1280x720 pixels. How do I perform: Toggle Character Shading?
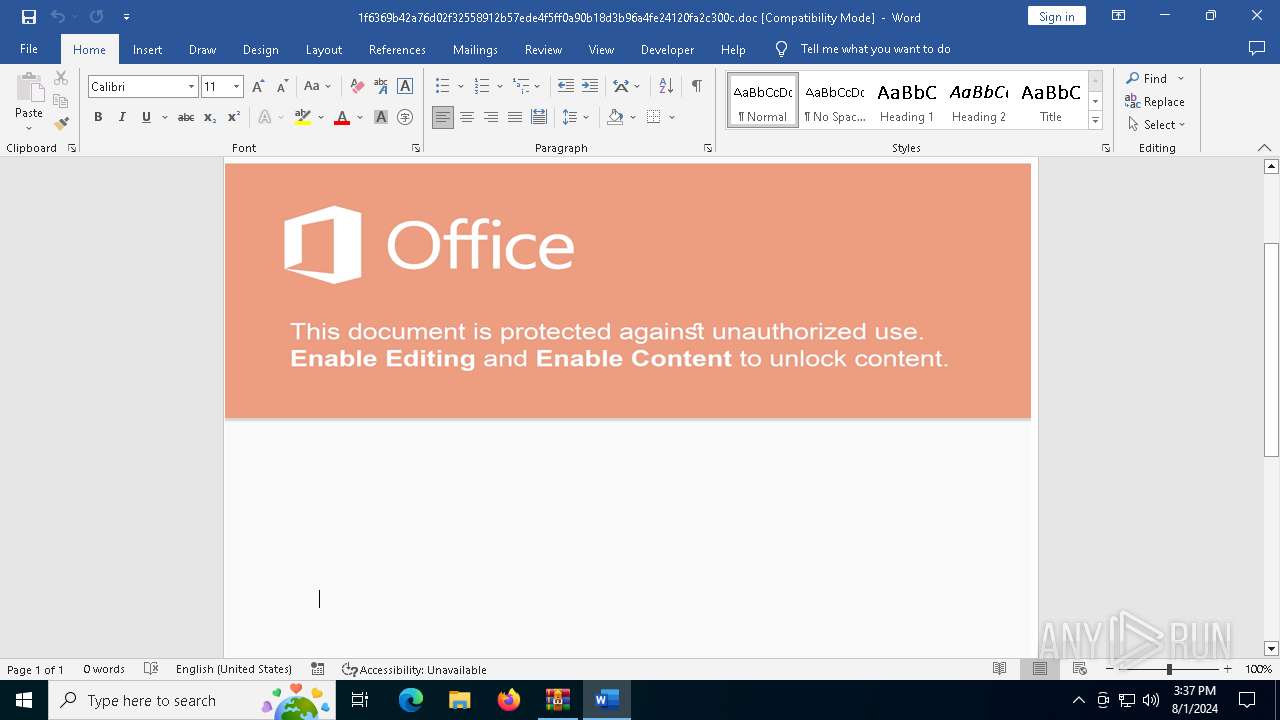(x=381, y=117)
